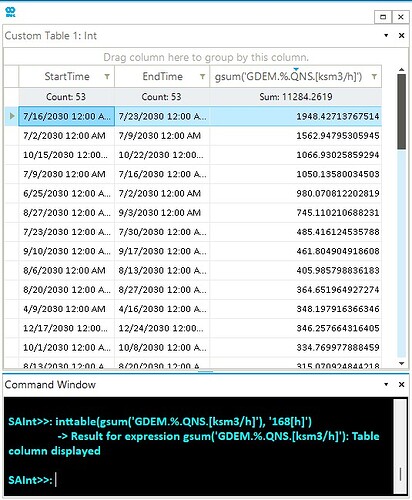
Task: Select StartTime cell 10/15/2030
Action: [67, 155]
